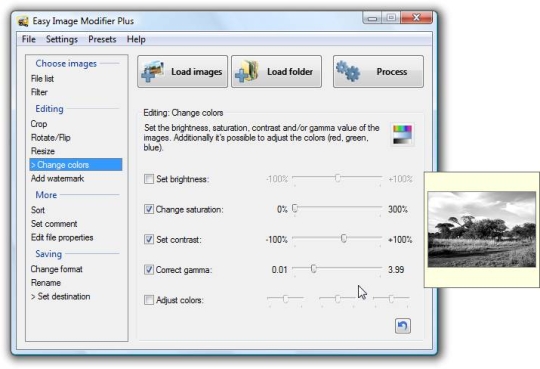Click the app icon in title bar
The image size is (540, 369).
pyautogui.click(x=23, y=21)
